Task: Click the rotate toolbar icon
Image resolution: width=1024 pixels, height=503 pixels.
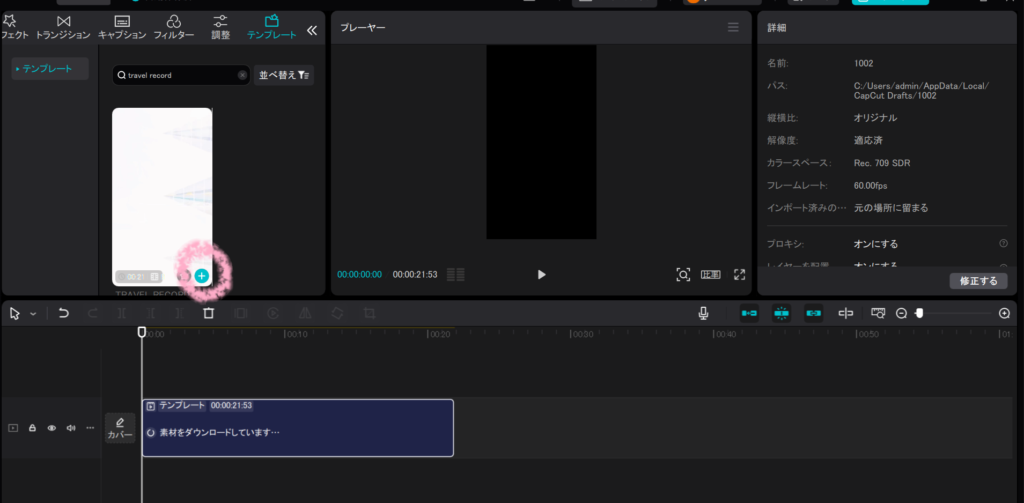Action: (x=337, y=314)
